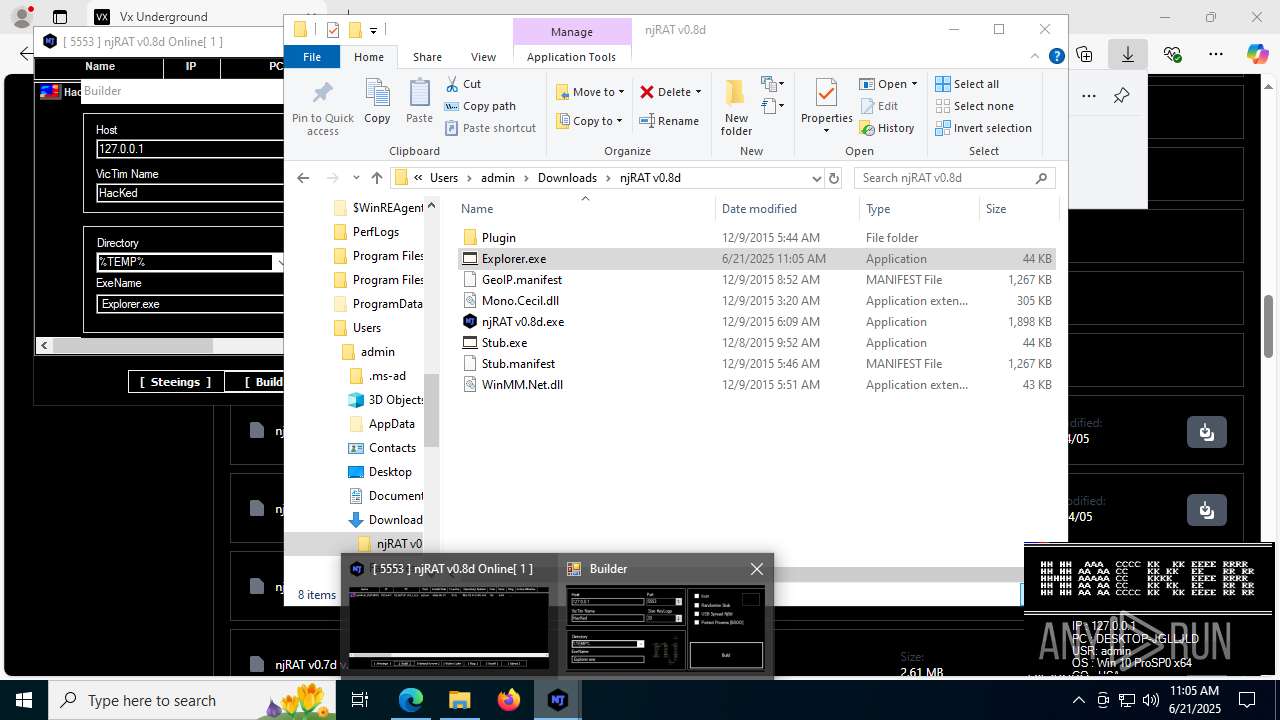The image size is (1280, 720).
Task: Click the Manage contextual tab
Action: click(571, 32)
